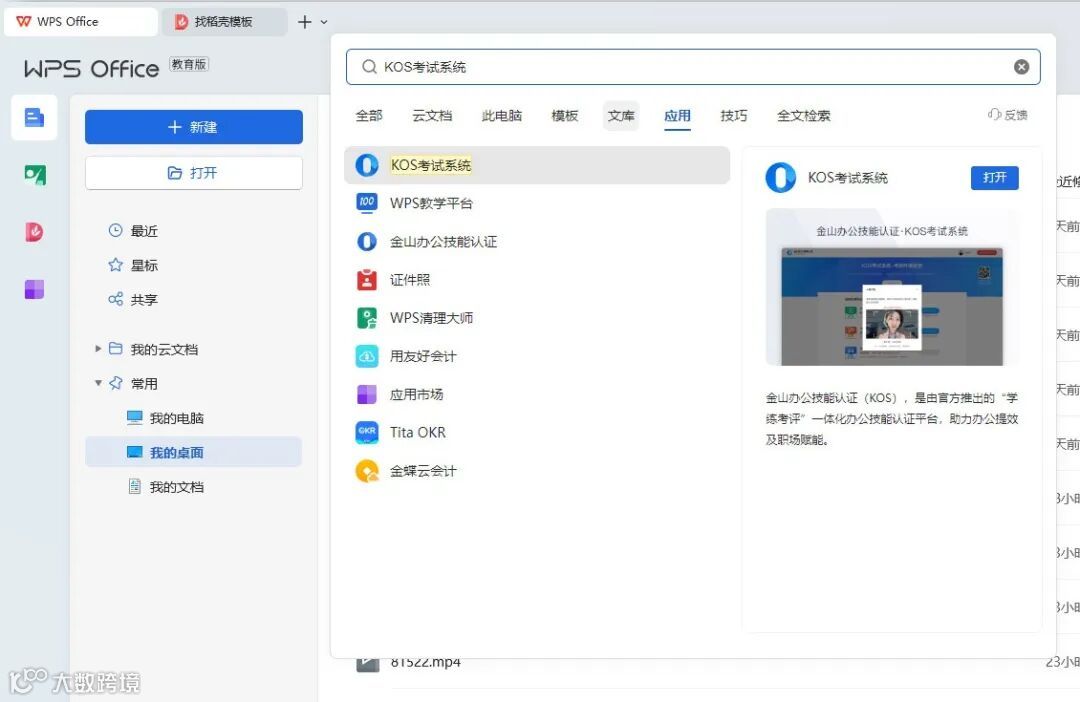Viewport: 1080px width, 702px height.
Task: Click the KOS考试系统 result icon
Action: 366,165
